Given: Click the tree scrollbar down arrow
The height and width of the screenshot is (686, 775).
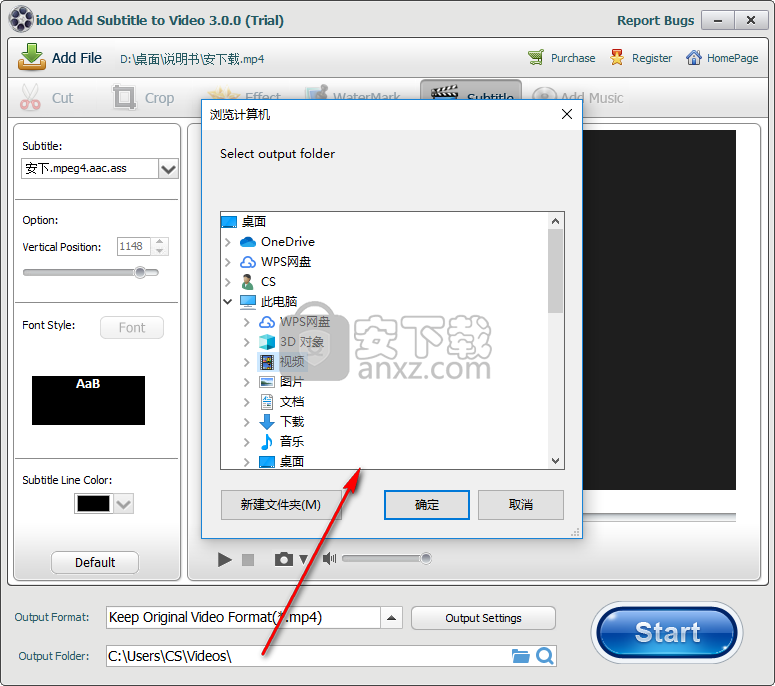Looking at the screenshot, I should click(555, 461).
